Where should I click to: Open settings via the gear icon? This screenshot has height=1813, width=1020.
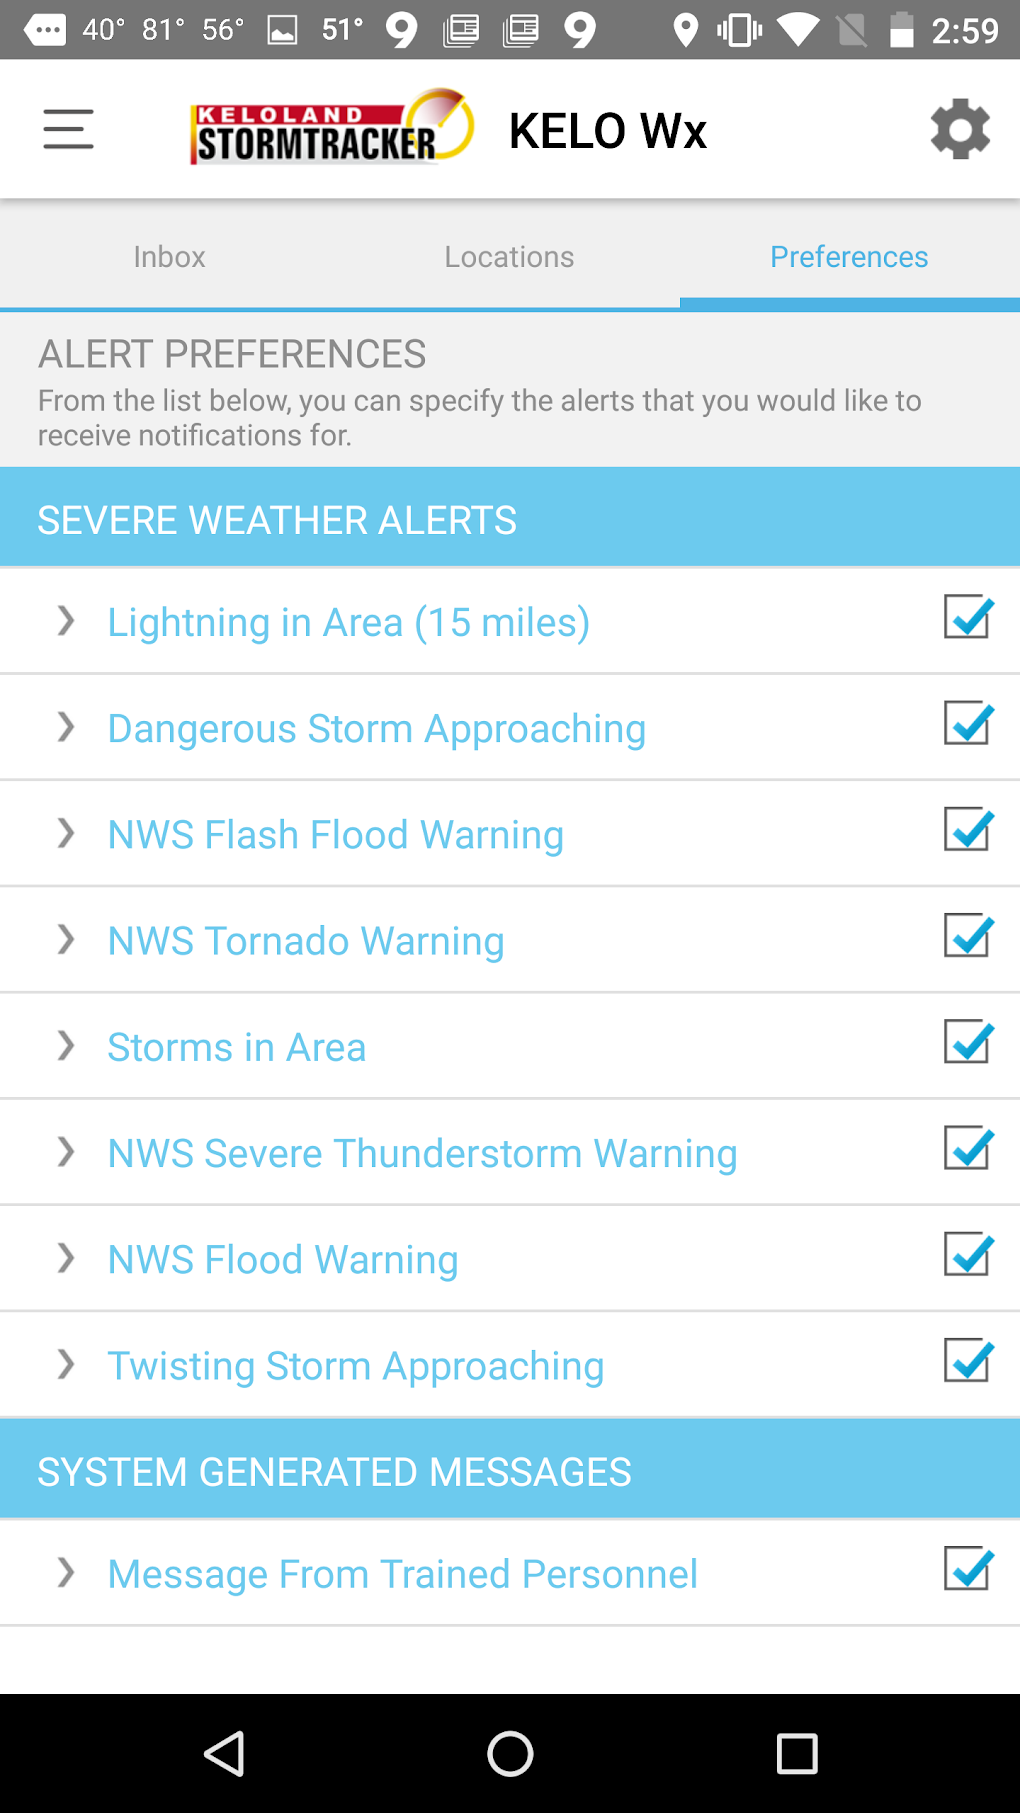[959, 129]
